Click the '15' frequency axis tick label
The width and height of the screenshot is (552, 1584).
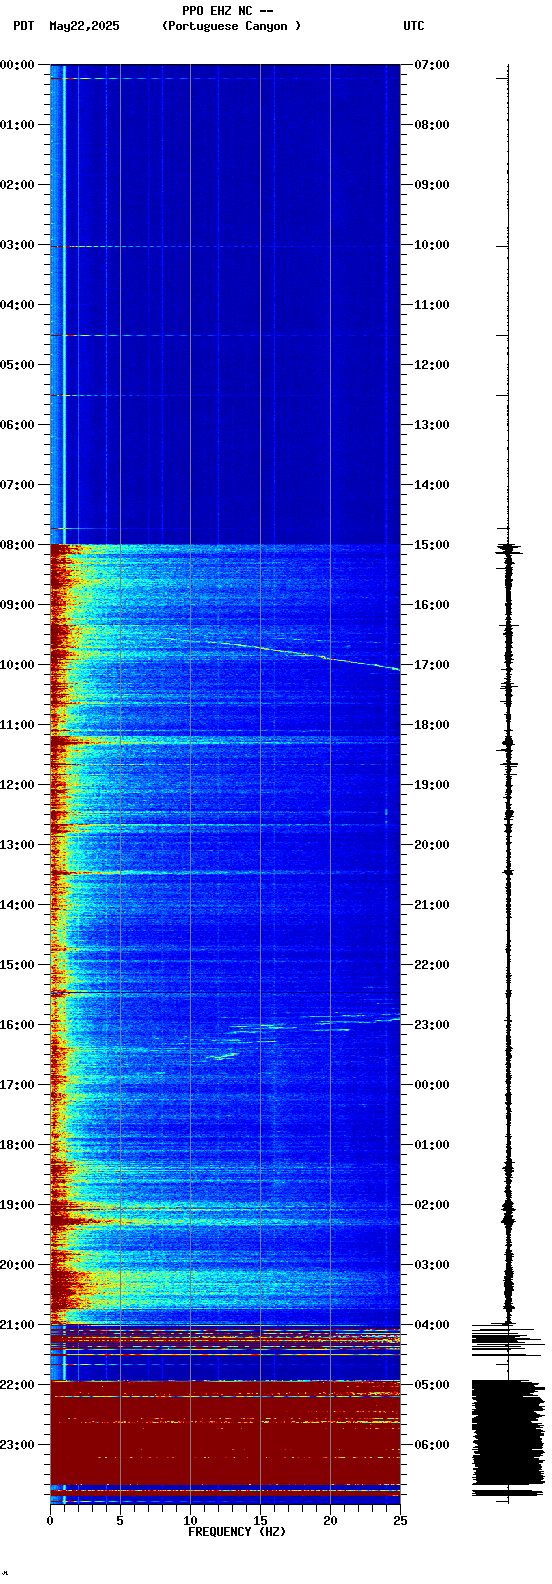pyautogui.click(x=260, y=1521)
